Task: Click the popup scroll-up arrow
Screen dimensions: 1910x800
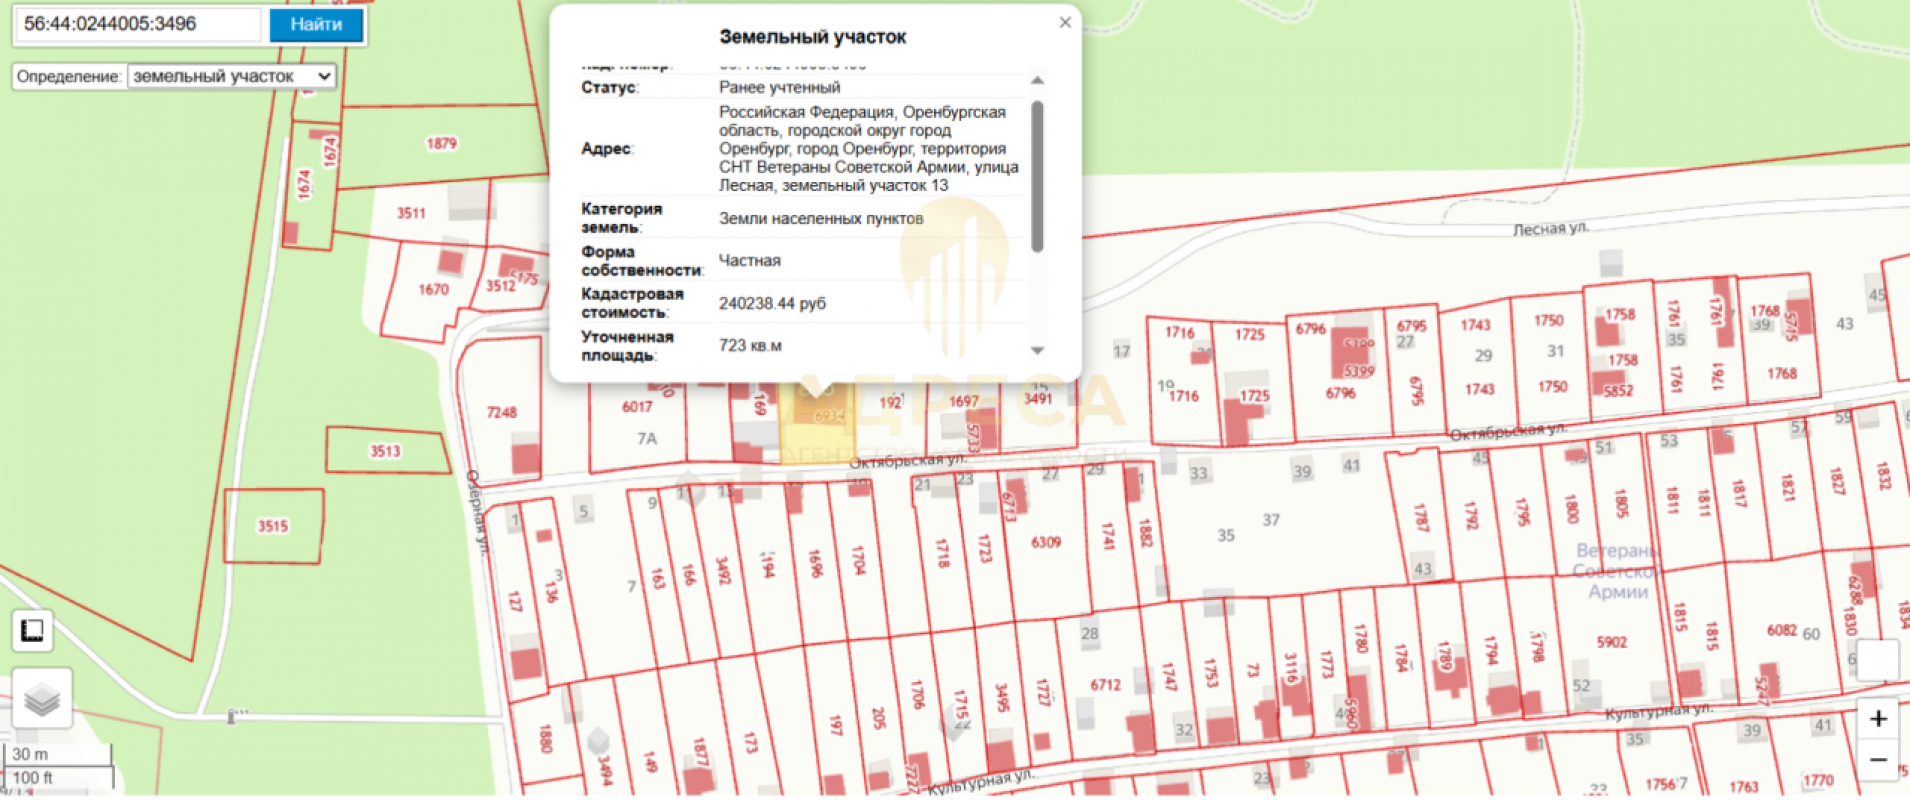Action: pos(1037,81)
